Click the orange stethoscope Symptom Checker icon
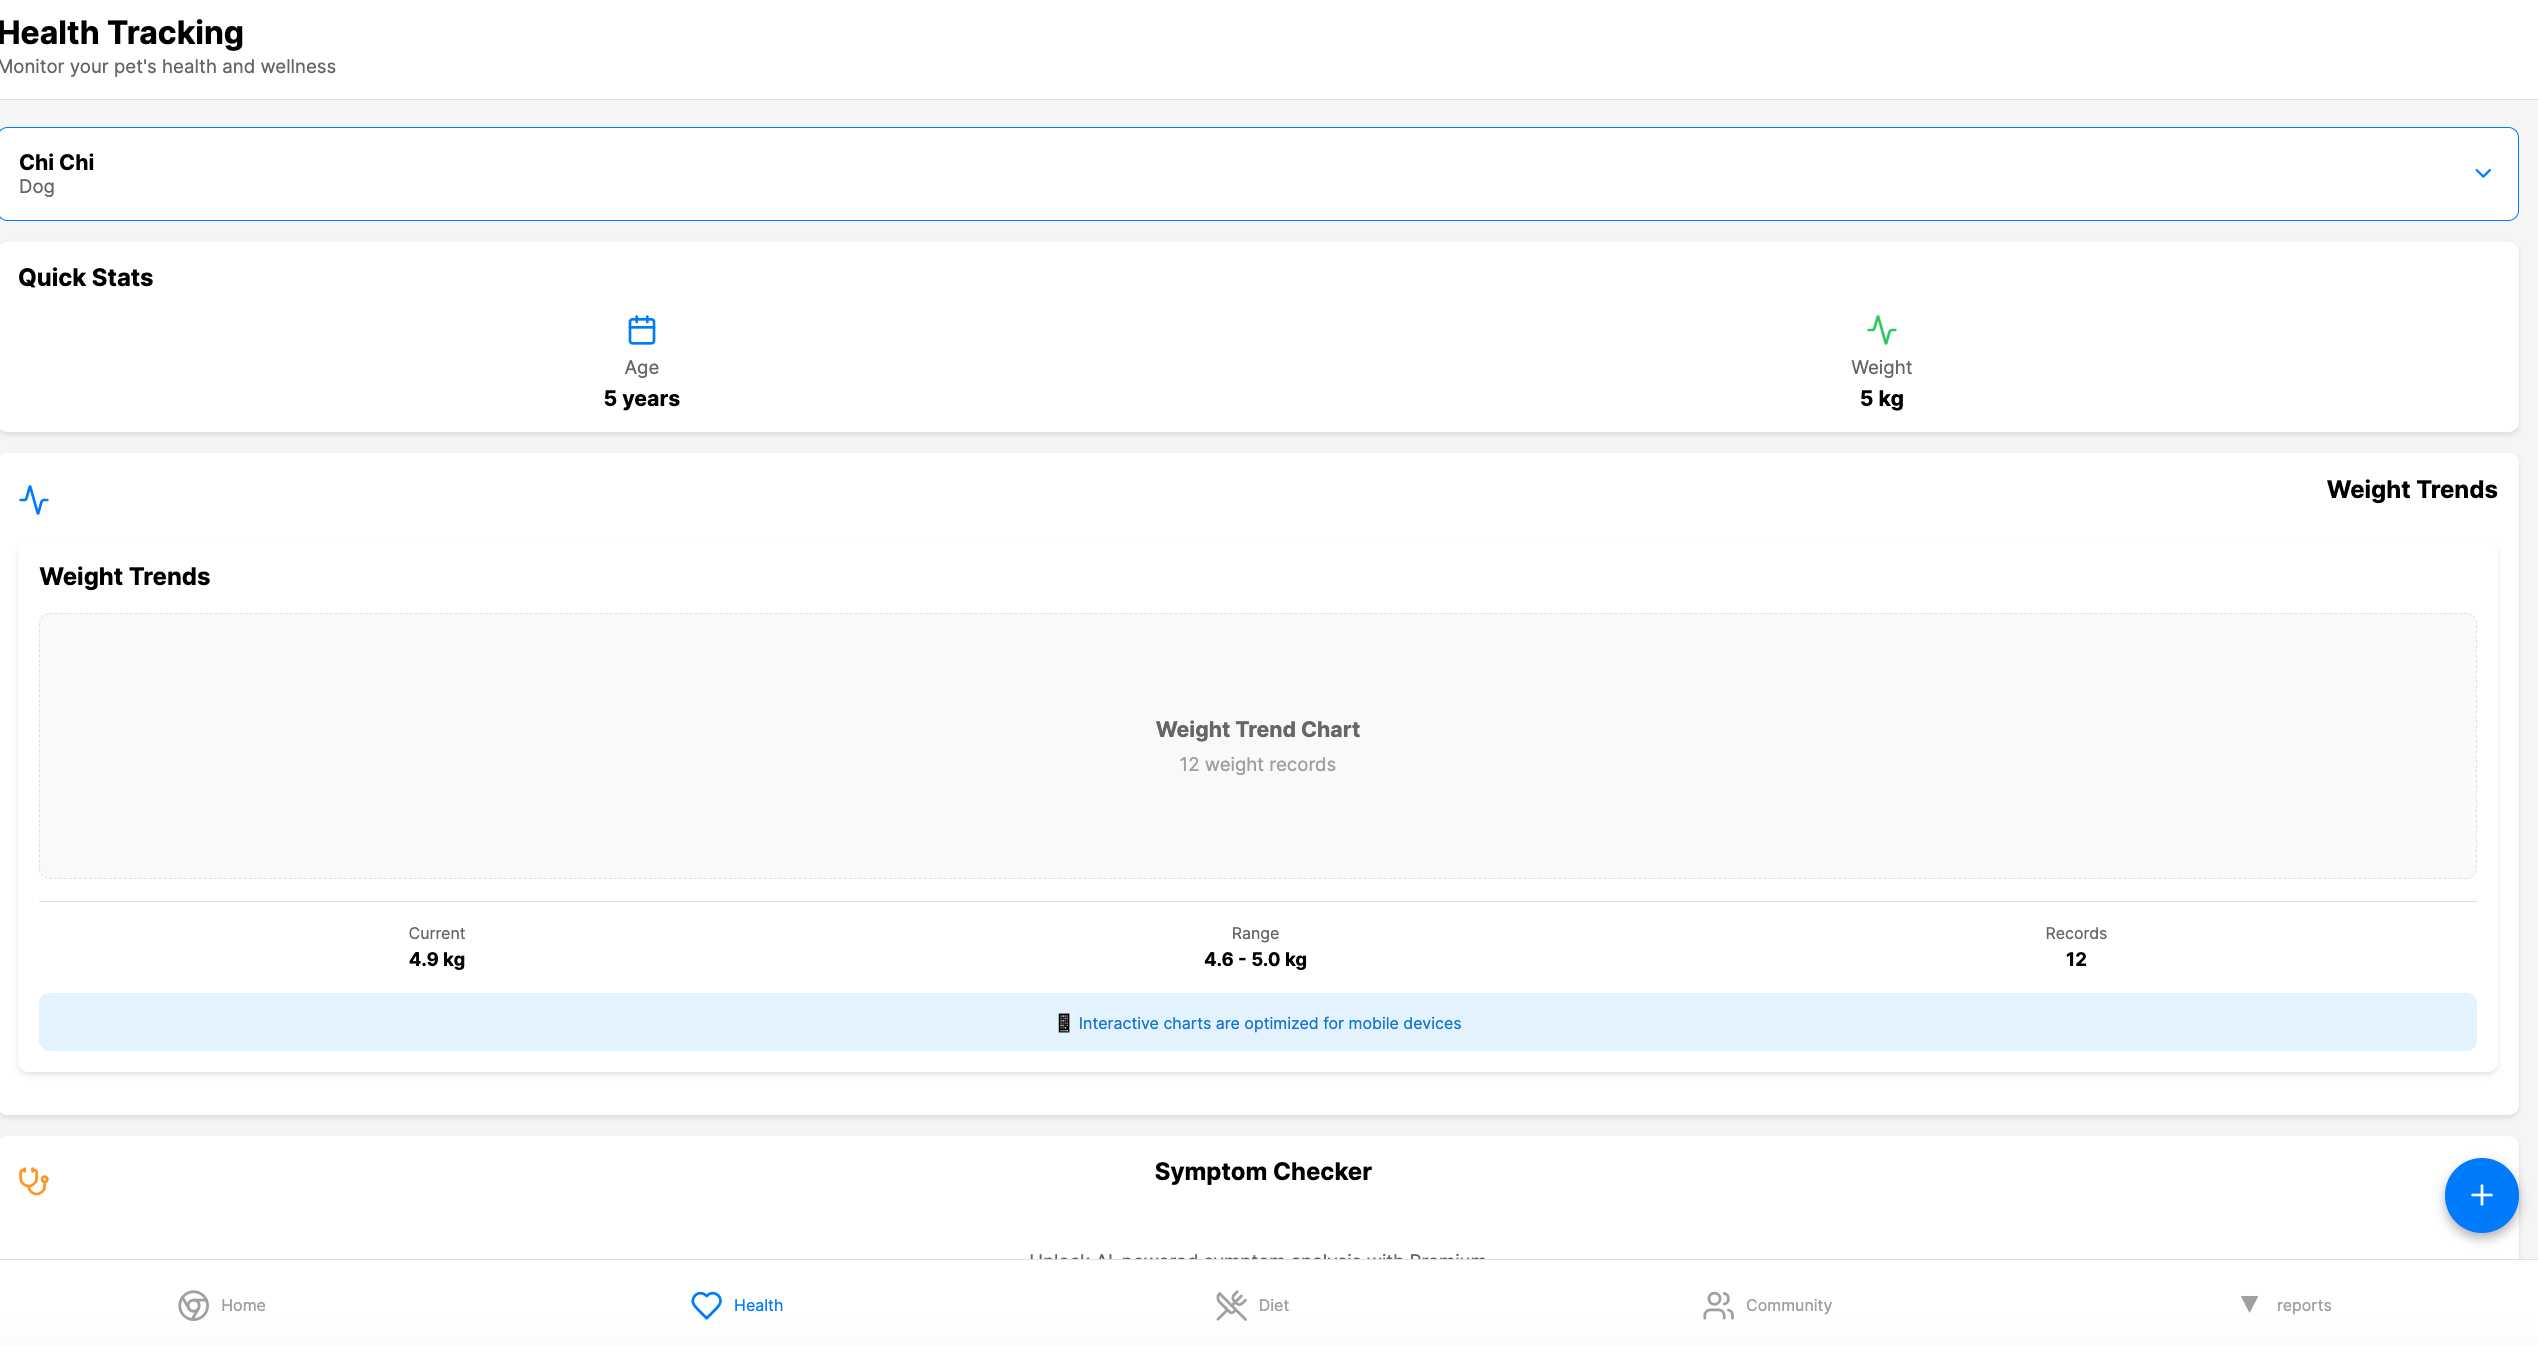Image resolution: width=2538 pixels, height=1346 pixels. (x=34, y=1181)
